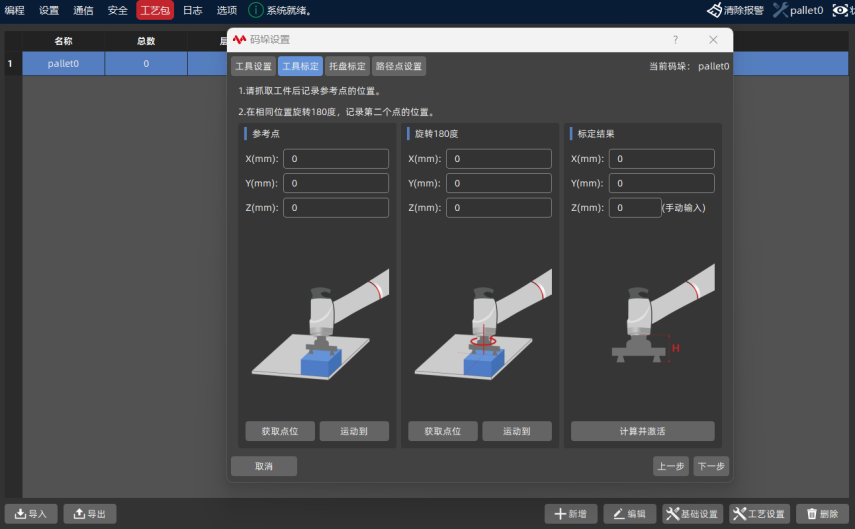Screen dimensions: 855x529
Task: Open the 设置 menu
Action: coord(49,10)
